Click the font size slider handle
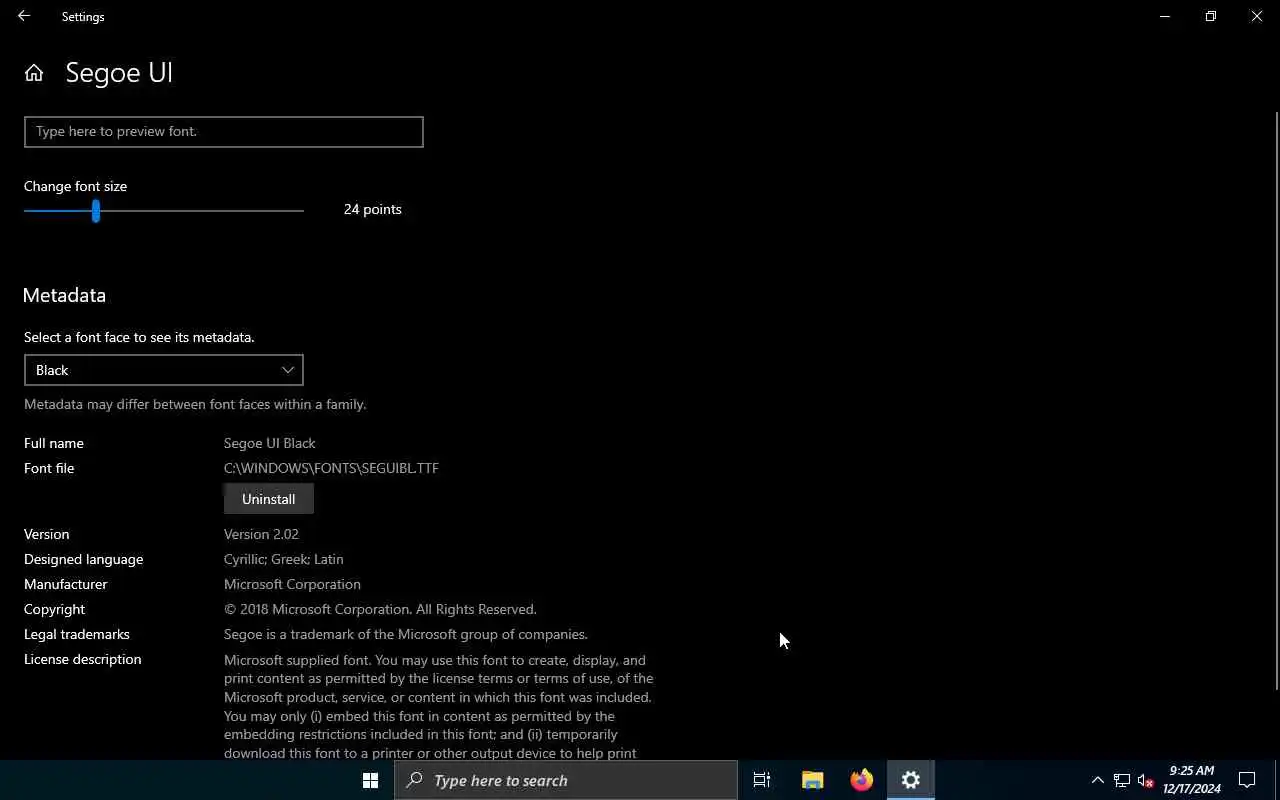1280x800 pixels. pyautogui.click(x=96, y=211)
